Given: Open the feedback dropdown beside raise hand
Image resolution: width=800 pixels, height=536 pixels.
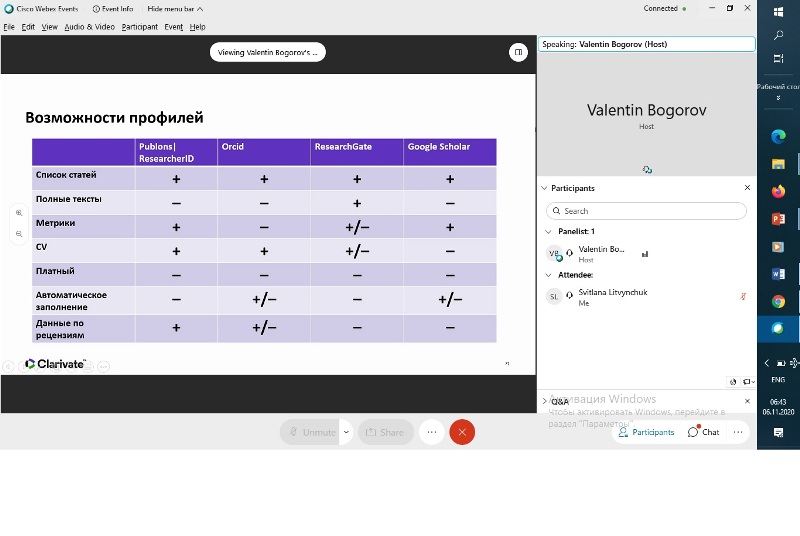Looking at the screenshot, I should tap(749, 381).
